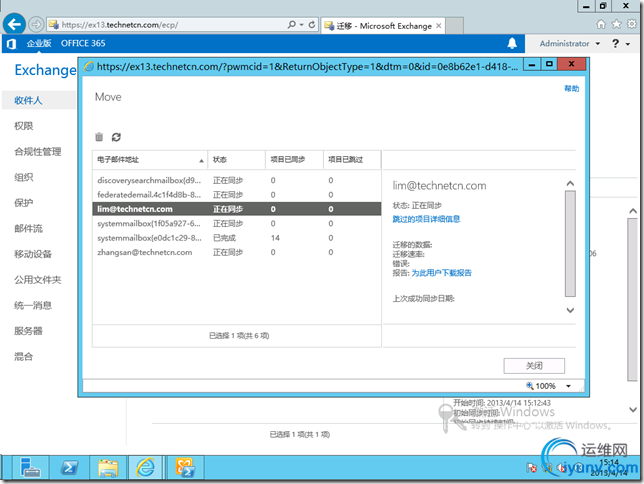Click 为此用户下载报告 link
This screenshot has height=484, width=644.
(x=442, y=273)
